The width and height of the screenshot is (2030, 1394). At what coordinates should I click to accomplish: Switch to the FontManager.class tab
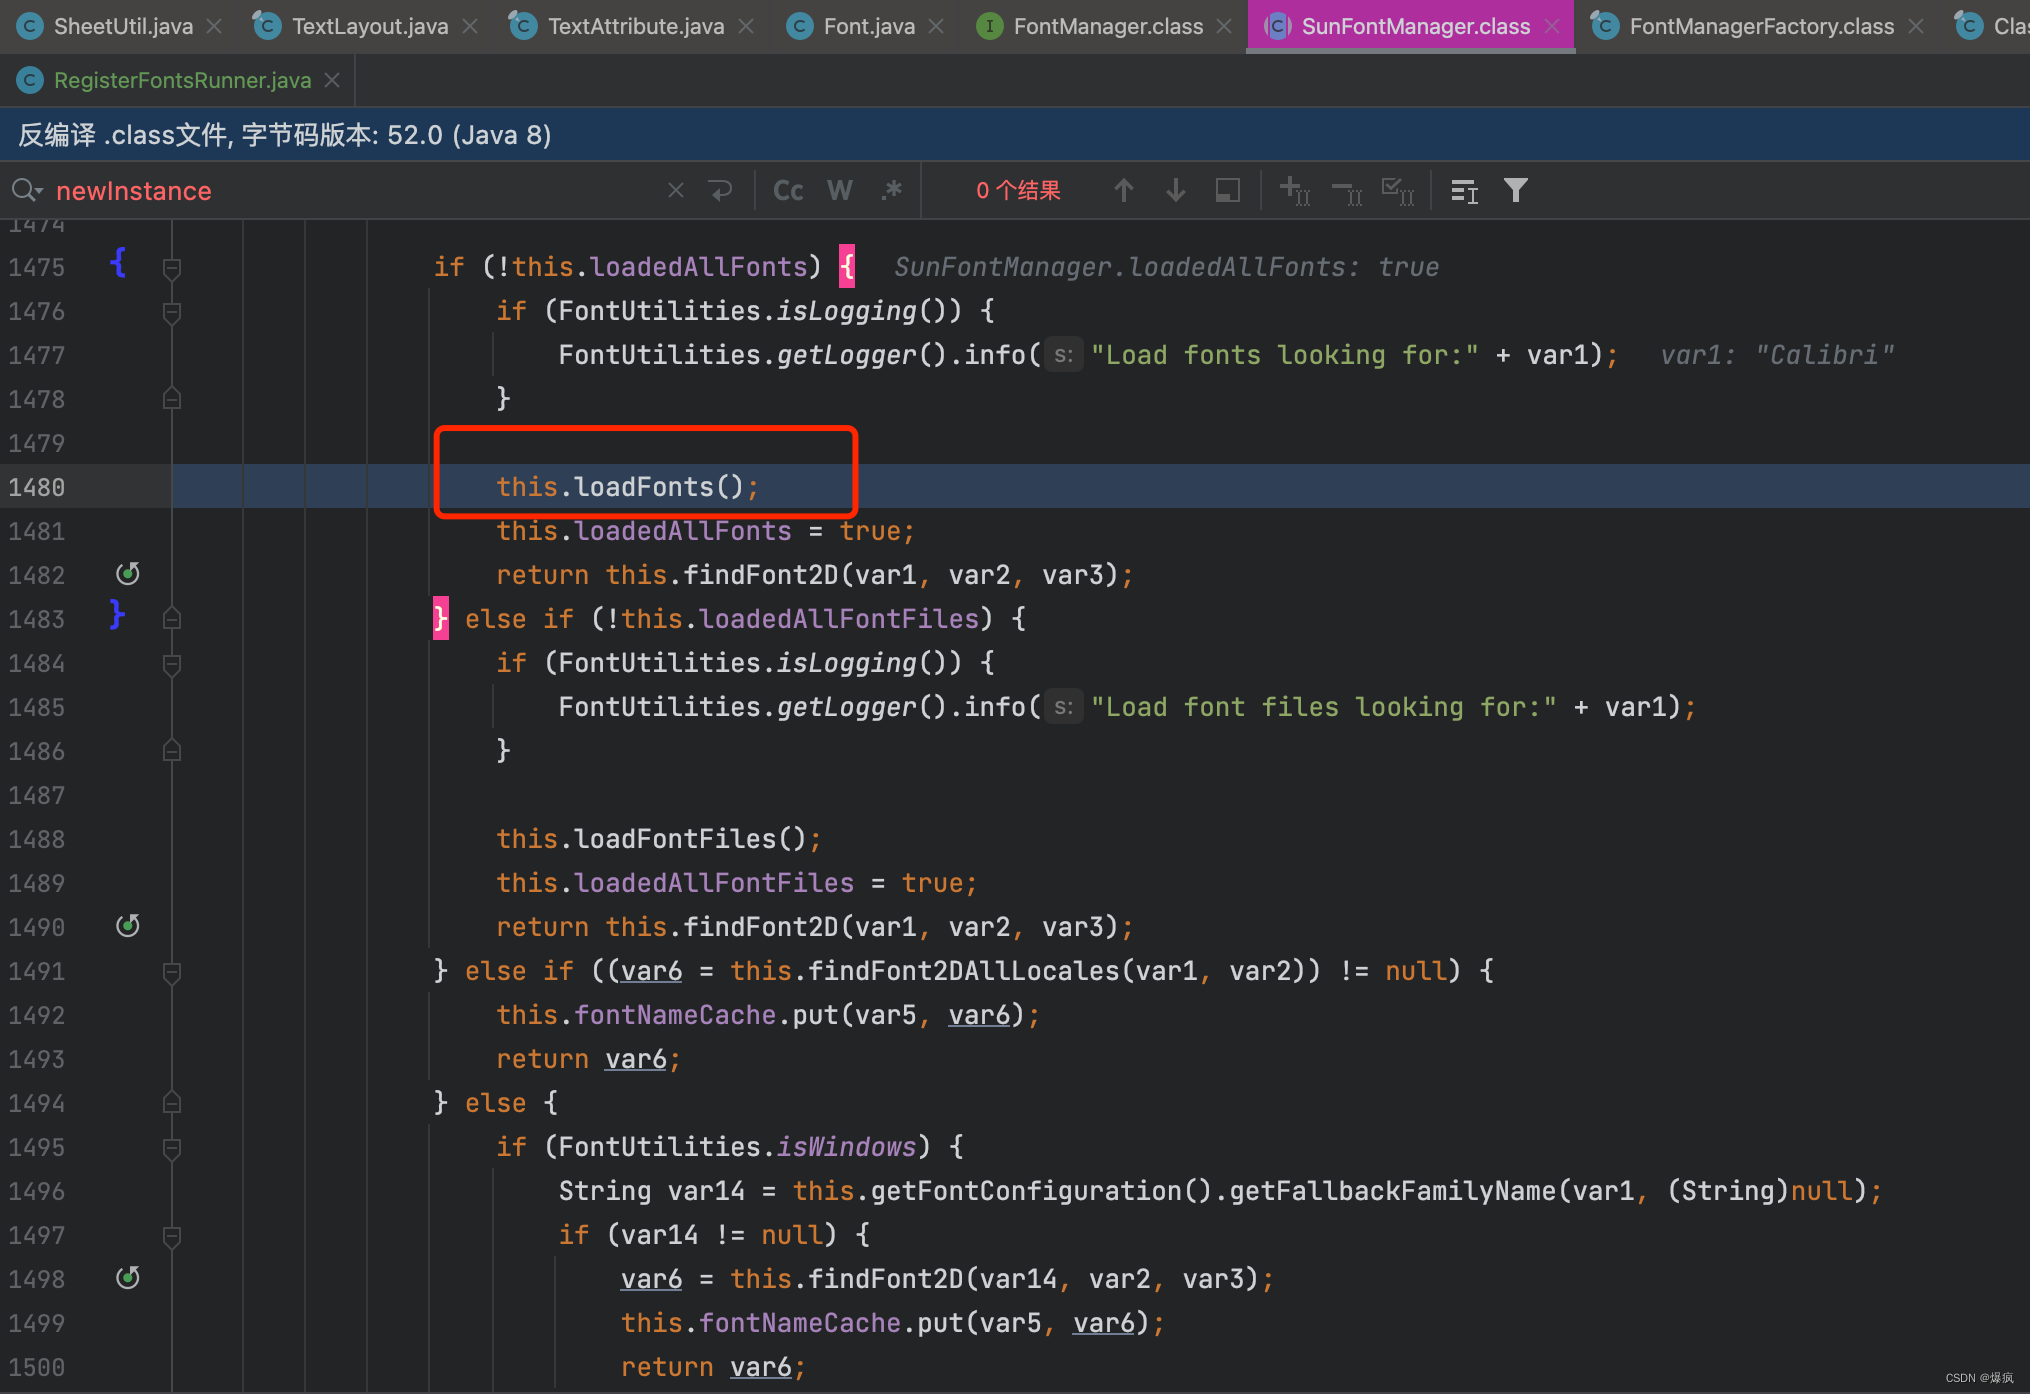click(x=1107, y=27)
